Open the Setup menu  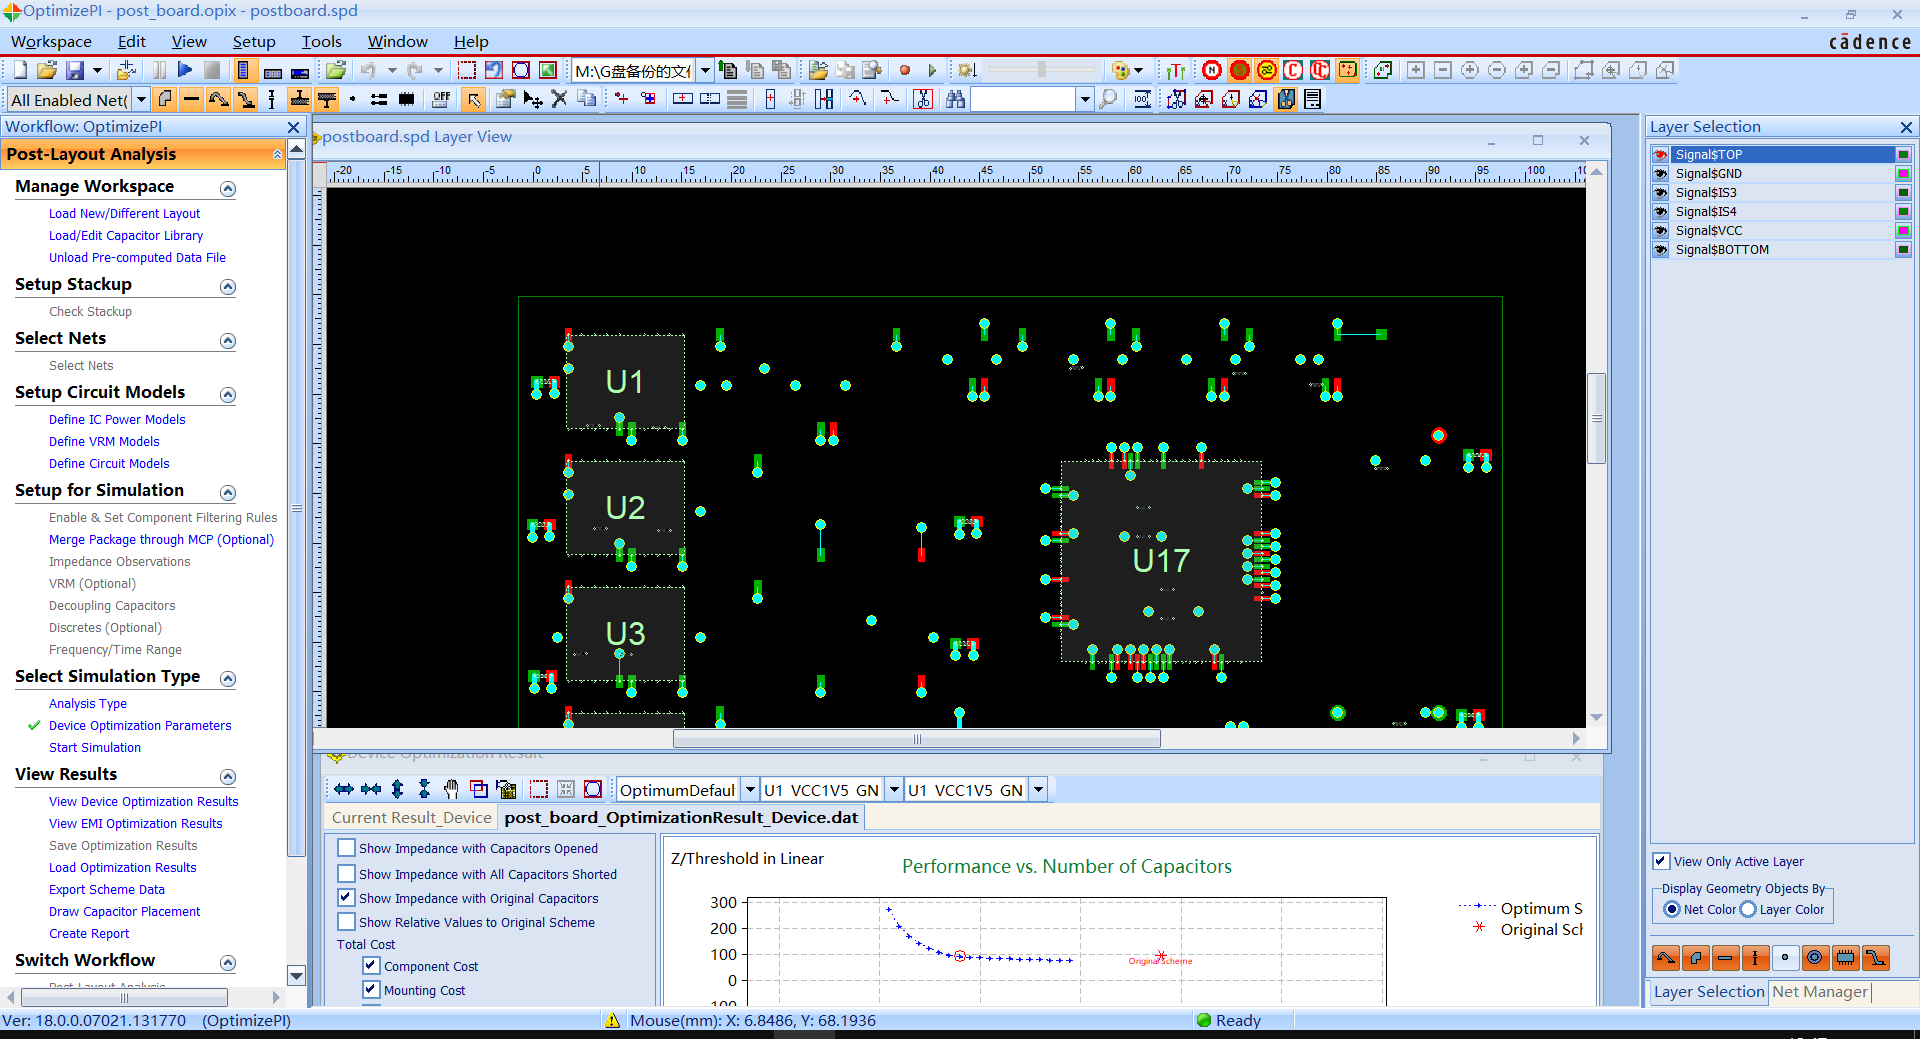pos(254,41)
